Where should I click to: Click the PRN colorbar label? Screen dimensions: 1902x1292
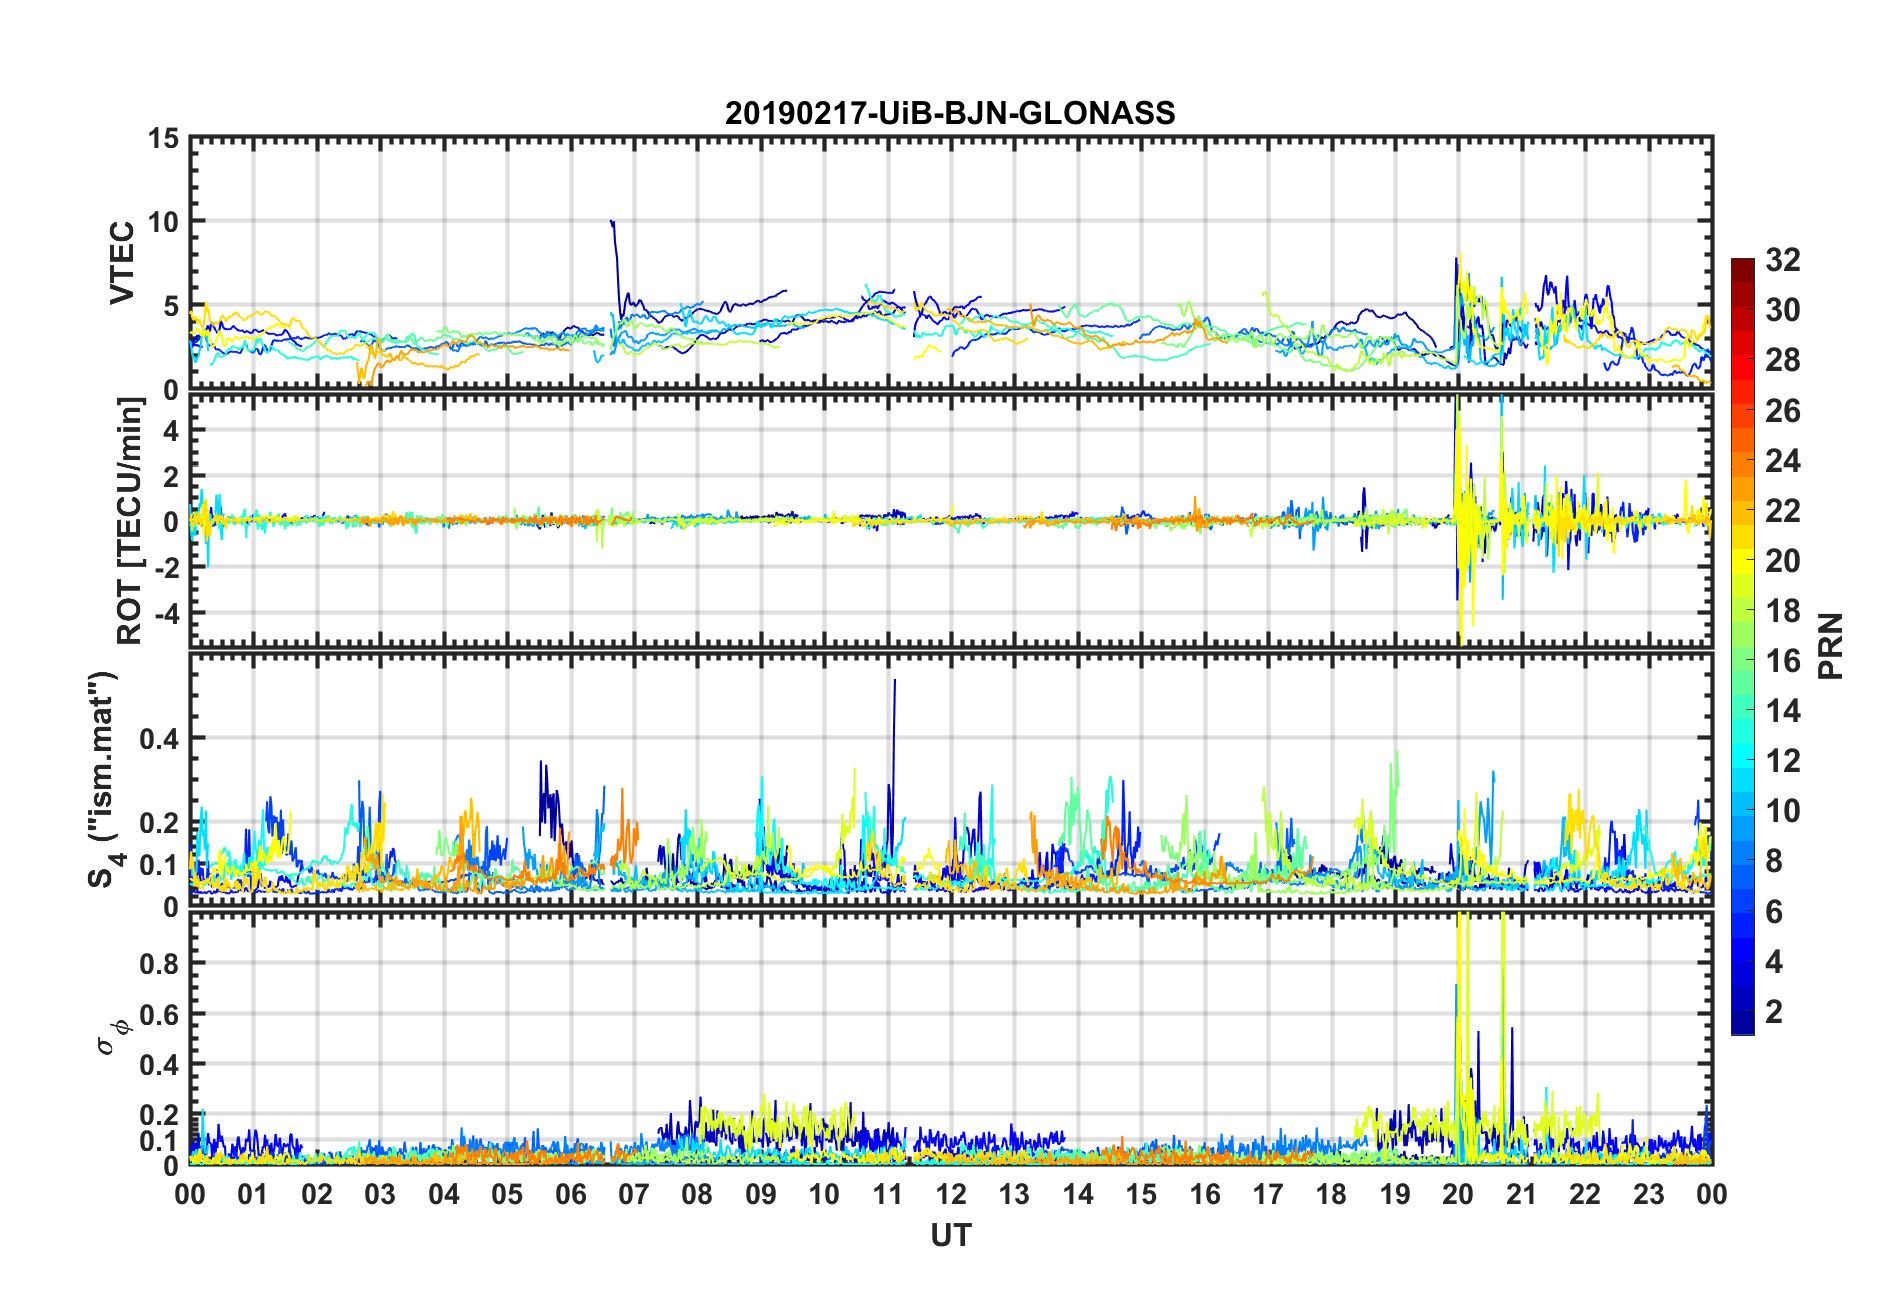pyautogui.click(x=1831, y=646)
